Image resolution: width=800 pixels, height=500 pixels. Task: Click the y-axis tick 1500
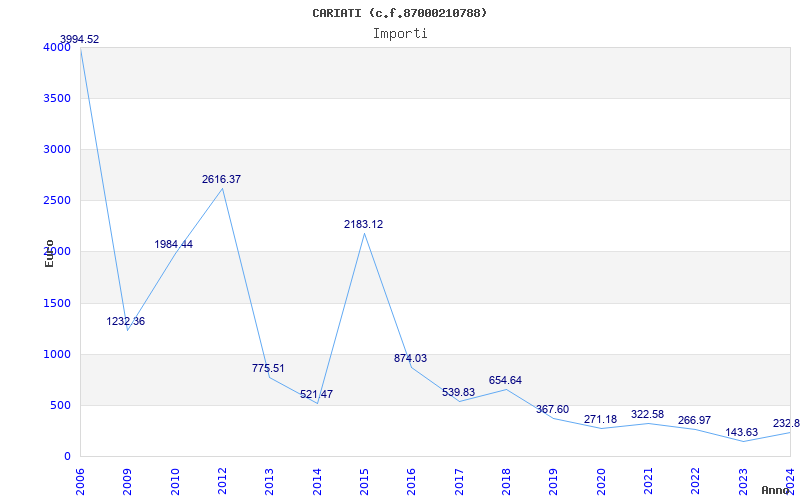[x=57, y=304]
